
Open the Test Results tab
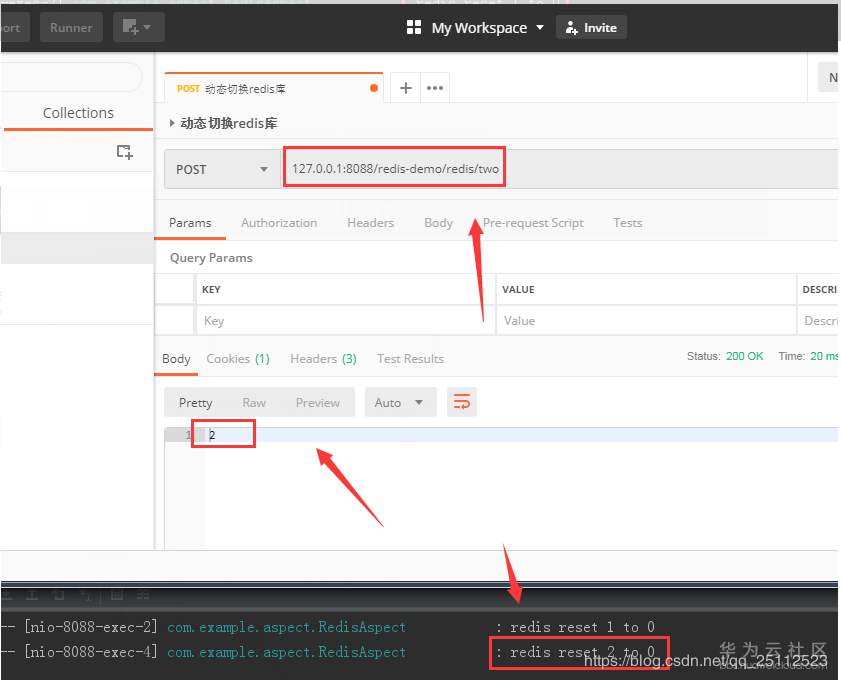(410, 358)
